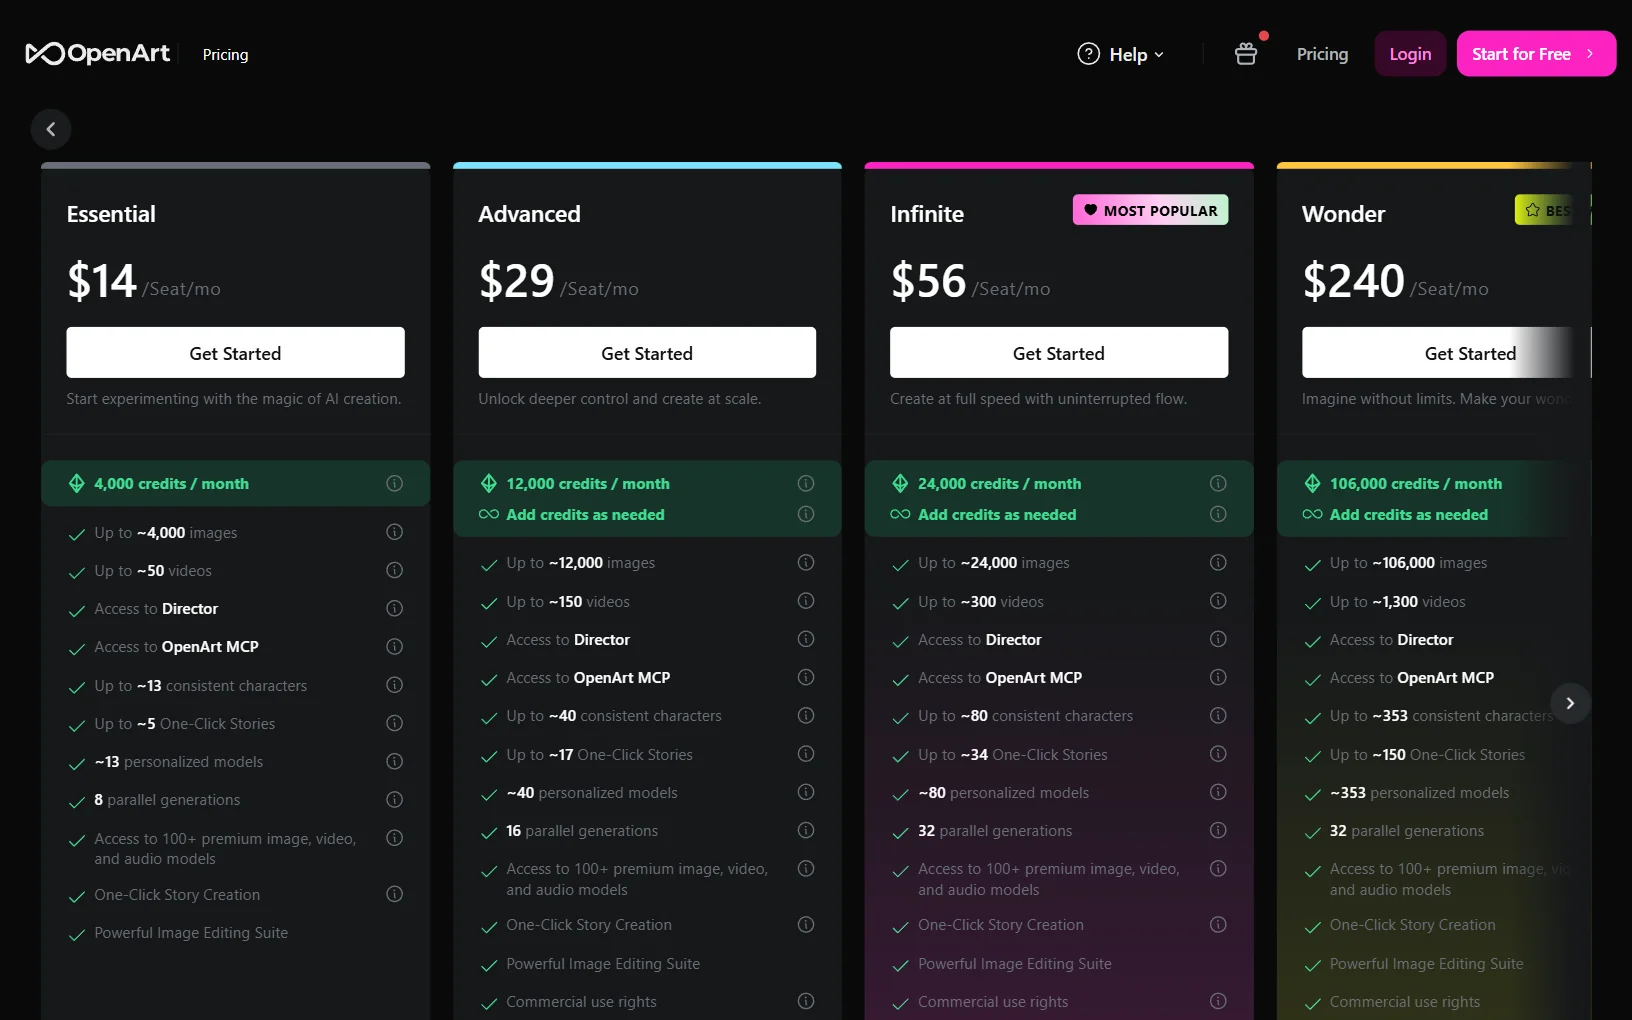Click the OpenArt logo

coord(98,54)
